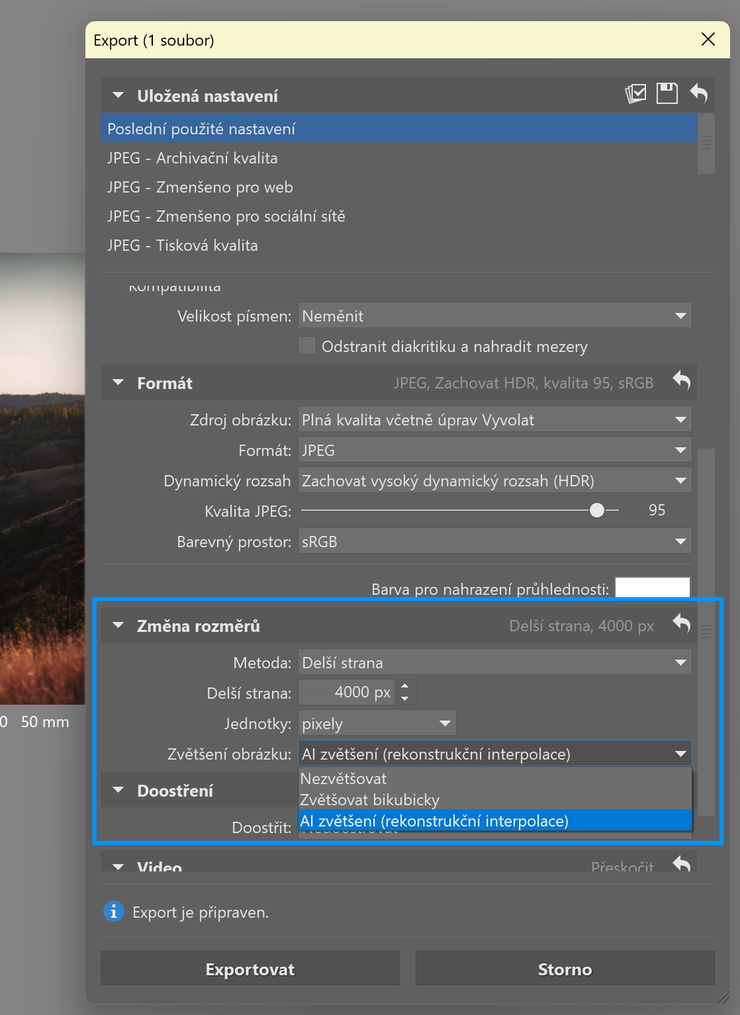Collapse the Uložená nastavení section
This screenshot has height=1015, width=740.
[118, 96]
